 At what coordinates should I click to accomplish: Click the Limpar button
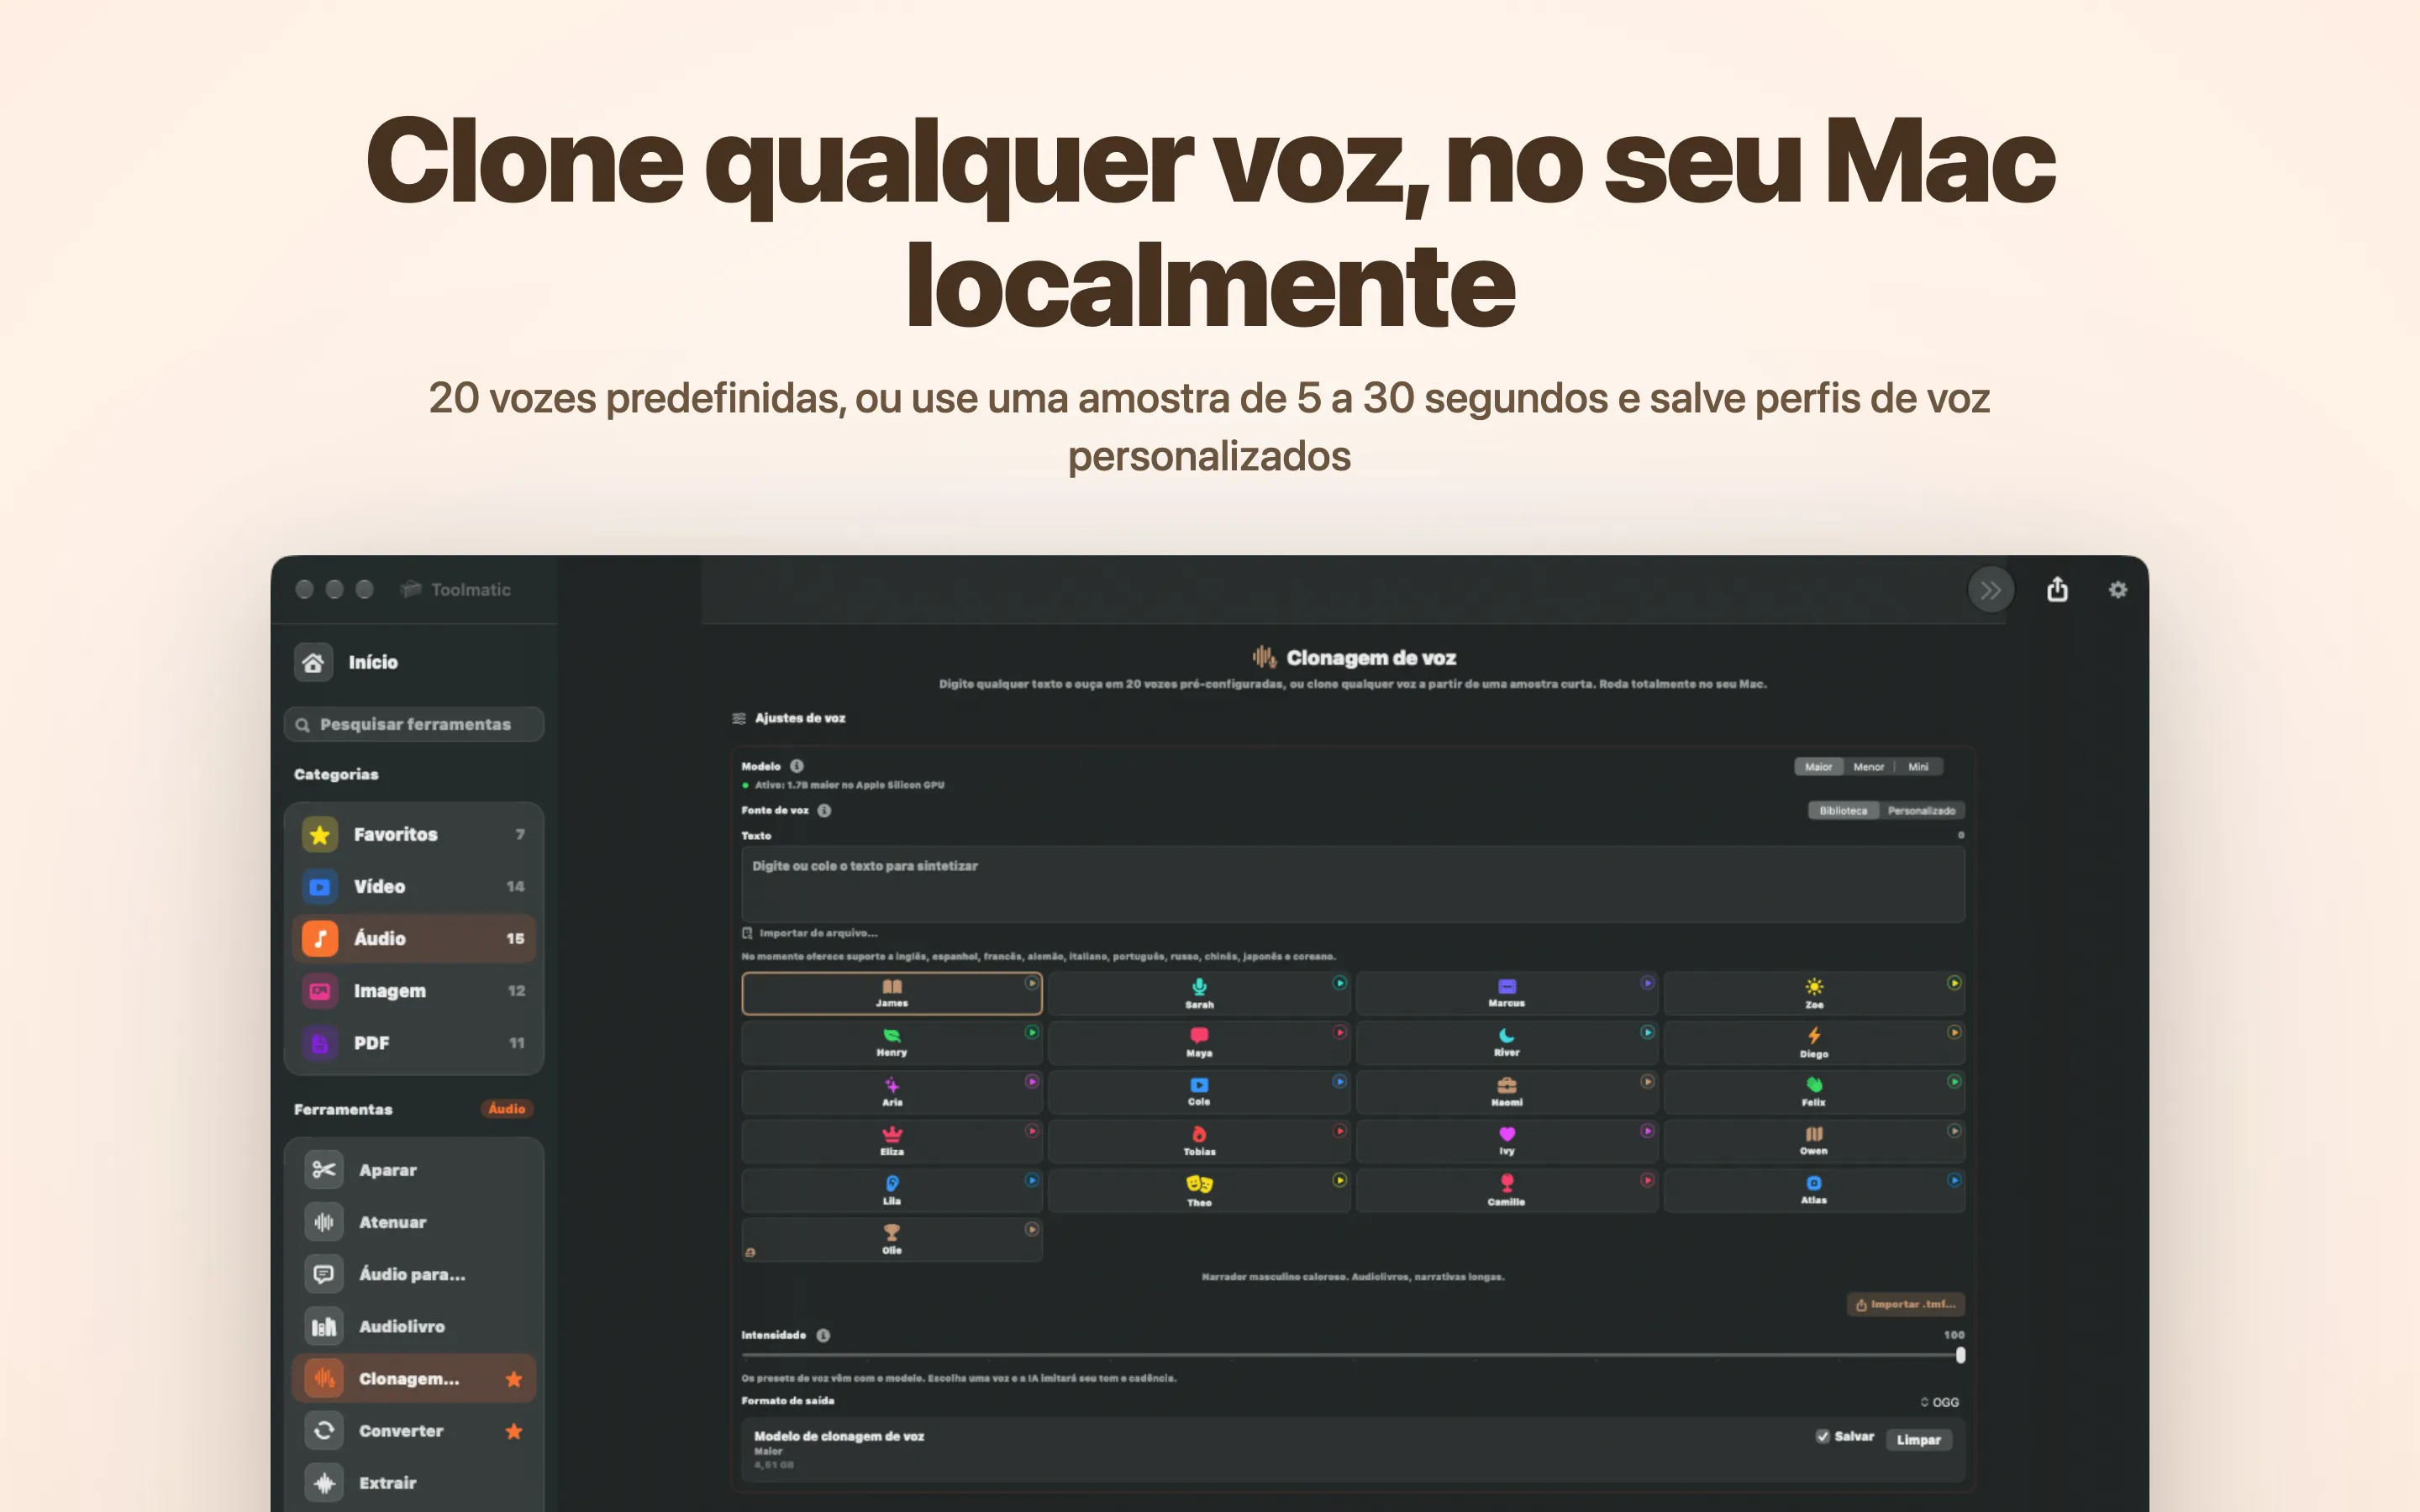click(1918, 1440)
